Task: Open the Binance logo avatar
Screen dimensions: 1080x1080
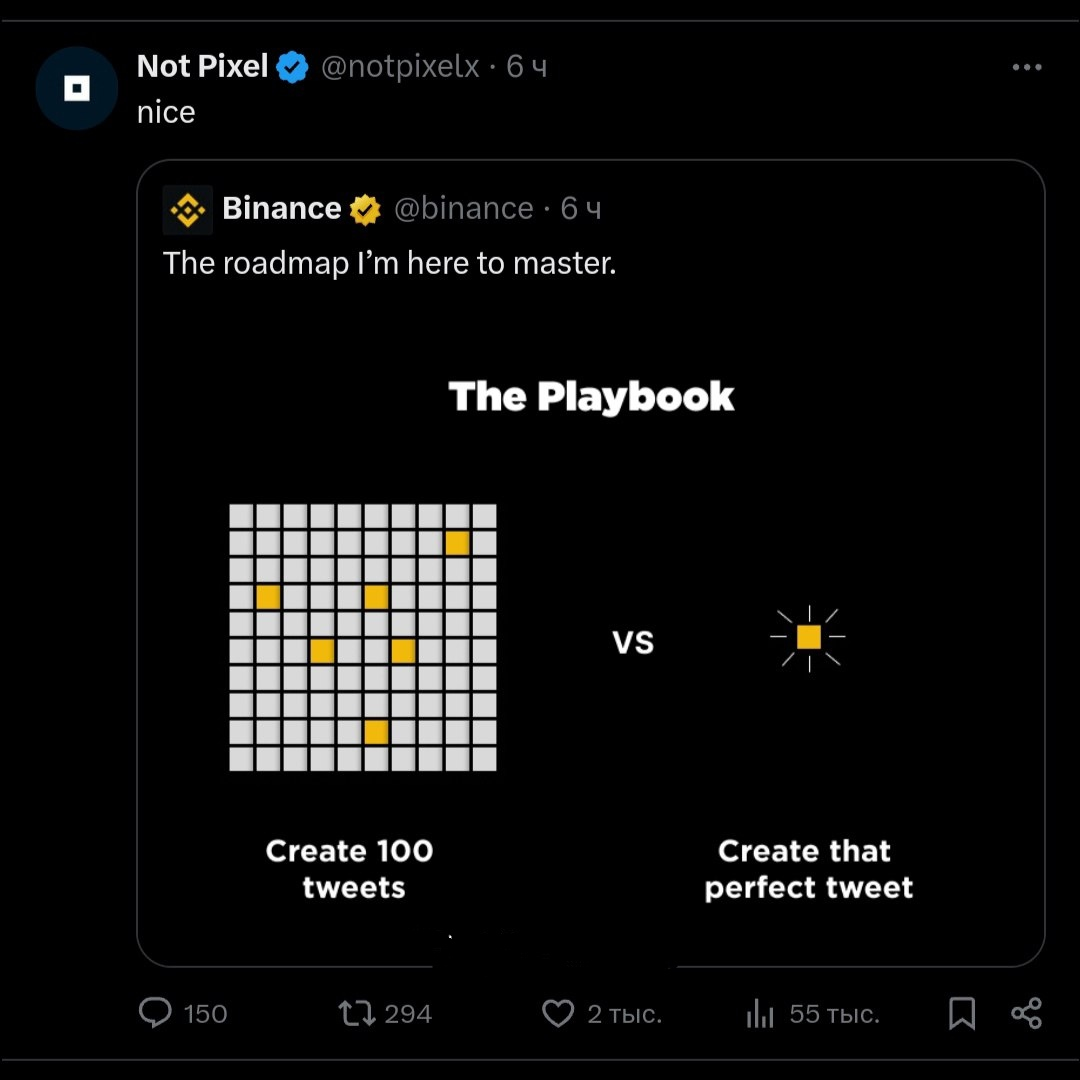Action: (x=188, y=209)
